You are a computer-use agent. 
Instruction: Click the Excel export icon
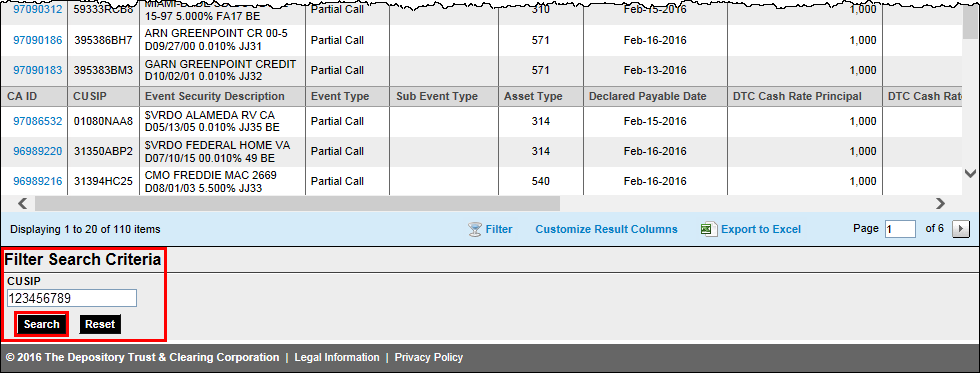click(708, 229)
